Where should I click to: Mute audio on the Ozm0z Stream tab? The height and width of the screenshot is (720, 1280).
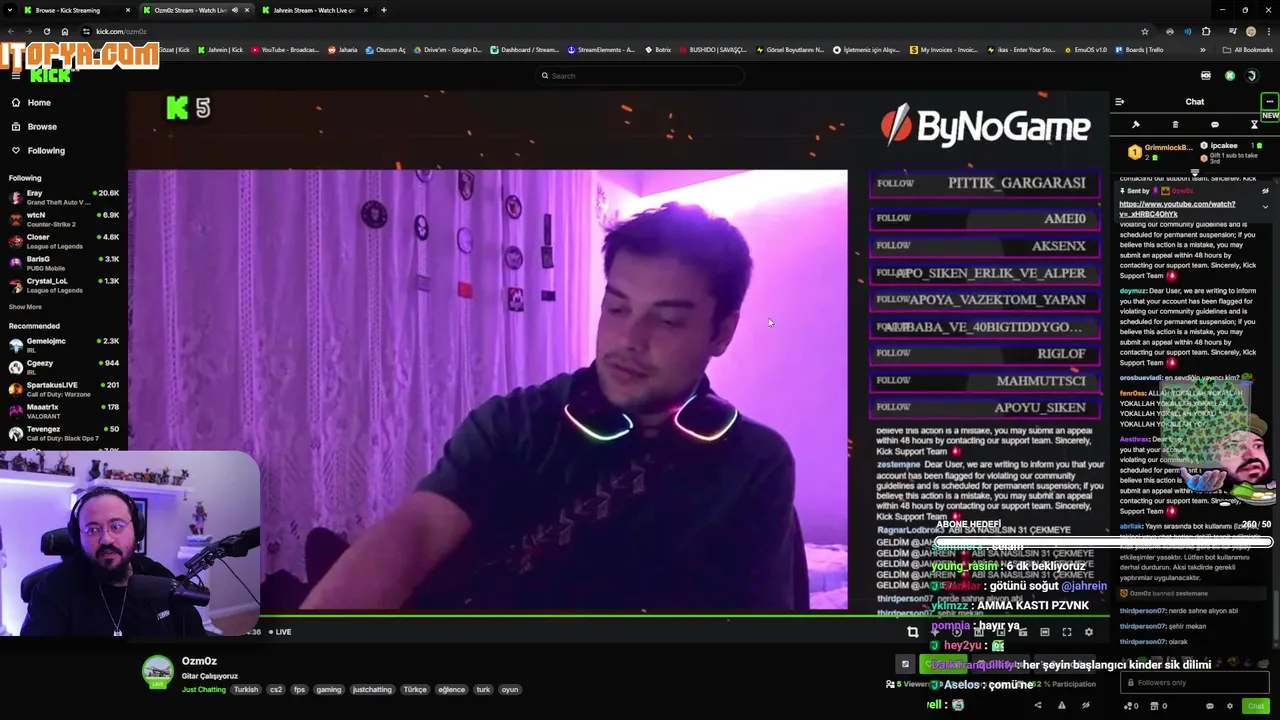[x=235, y=10]
